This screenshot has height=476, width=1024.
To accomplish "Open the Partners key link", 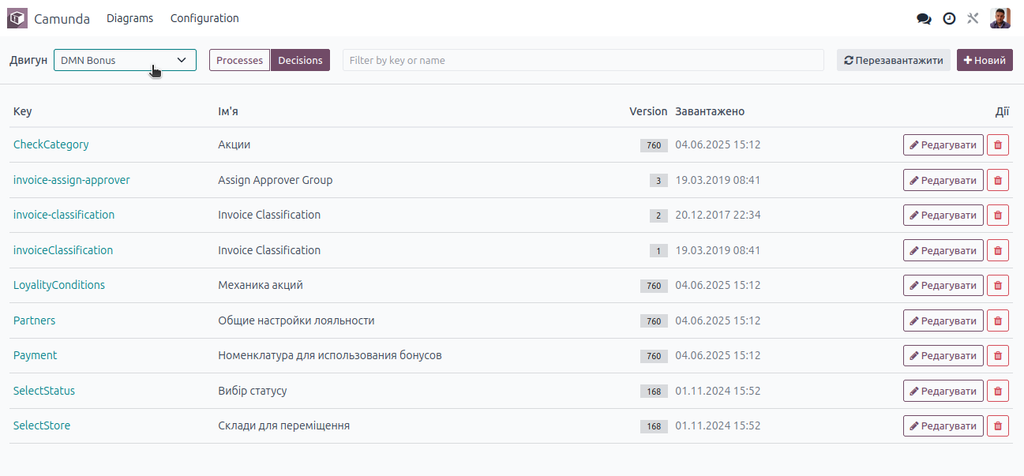I will (x=34, y=321).
